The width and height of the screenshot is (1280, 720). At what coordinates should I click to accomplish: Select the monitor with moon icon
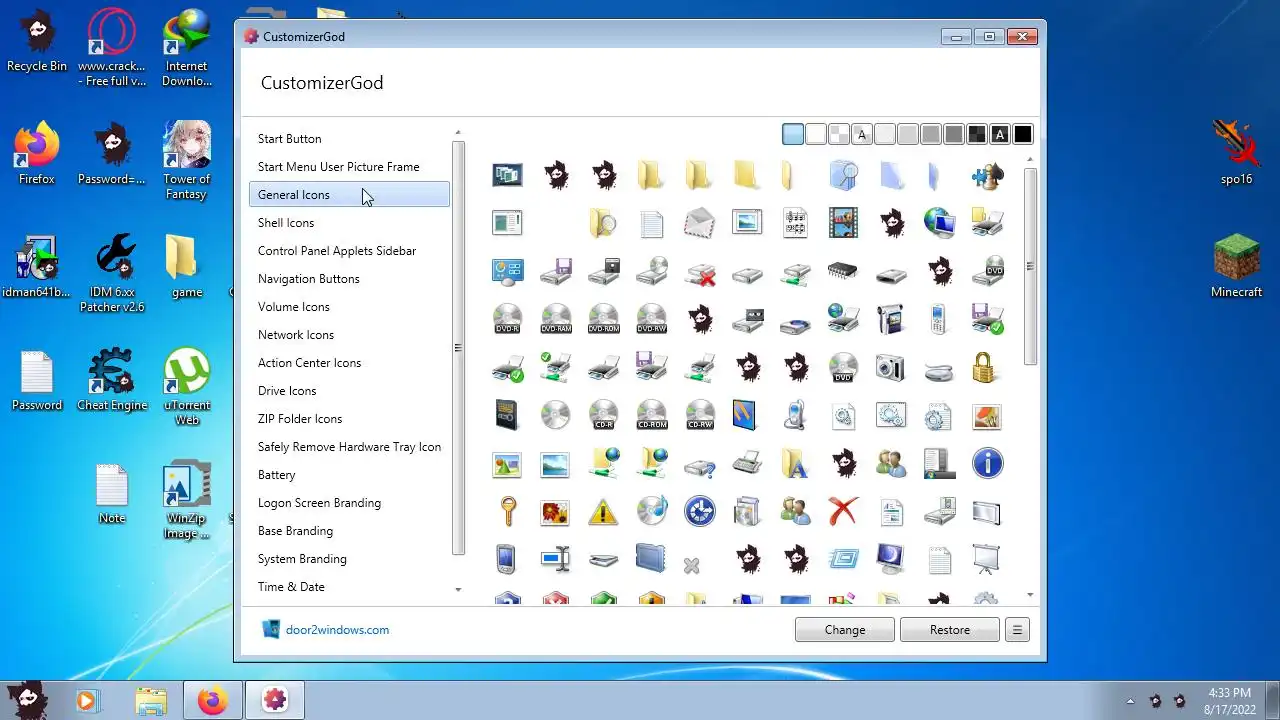(890, 559)
